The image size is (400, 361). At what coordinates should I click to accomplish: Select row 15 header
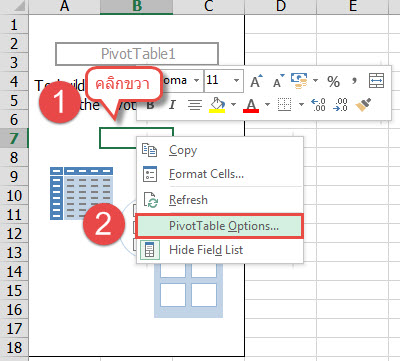pyautogui.click(x=14, y=291)
